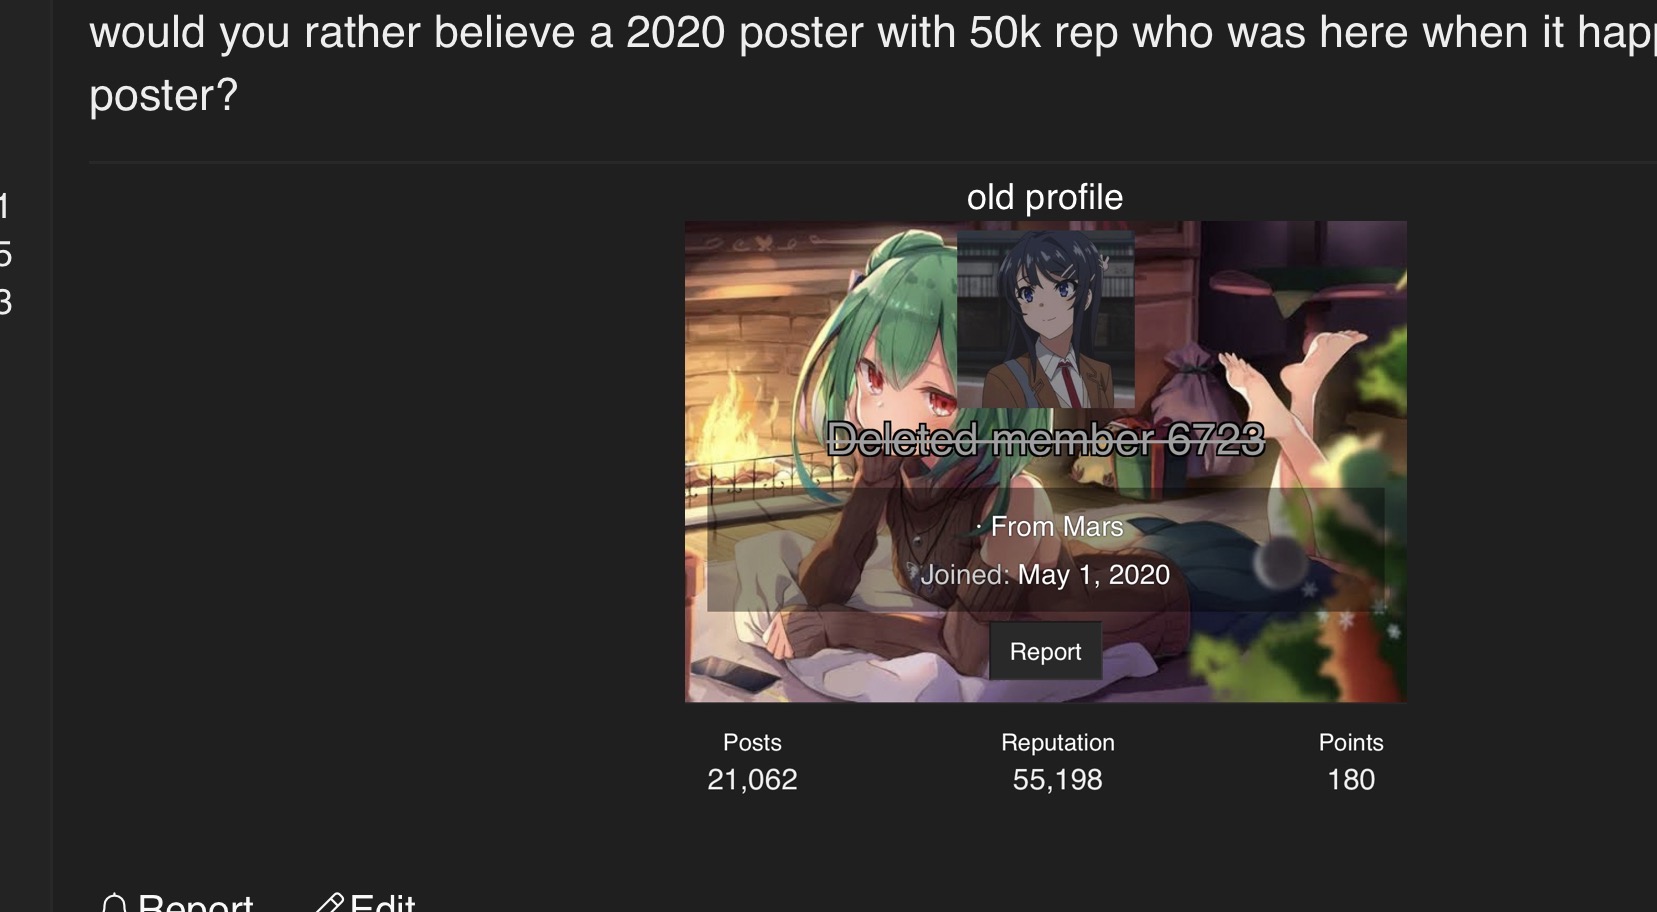Click the post text about 2020 poster
Image resolution: width=1657 pixels, height=912 pixels.
pos(872,64)
